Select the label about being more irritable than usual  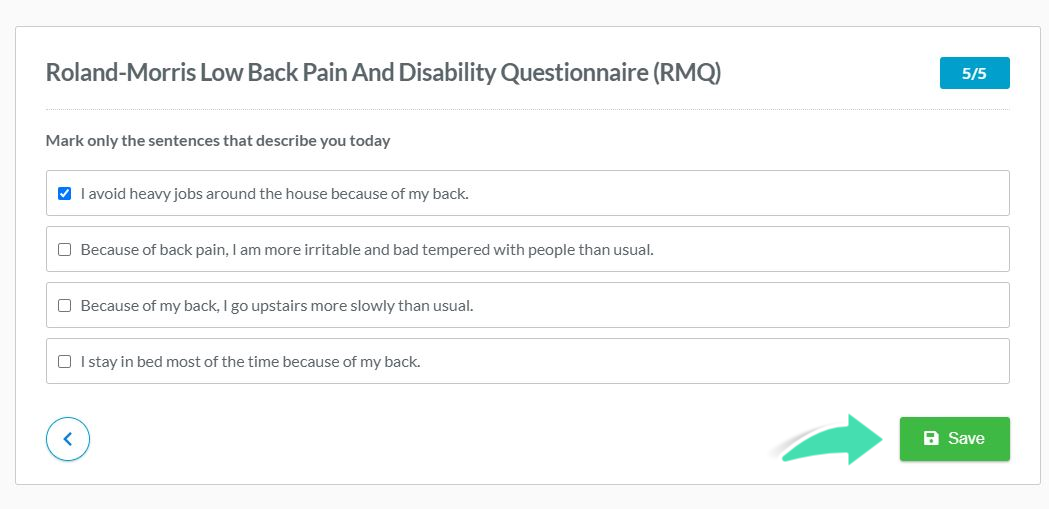pos(367,250)
